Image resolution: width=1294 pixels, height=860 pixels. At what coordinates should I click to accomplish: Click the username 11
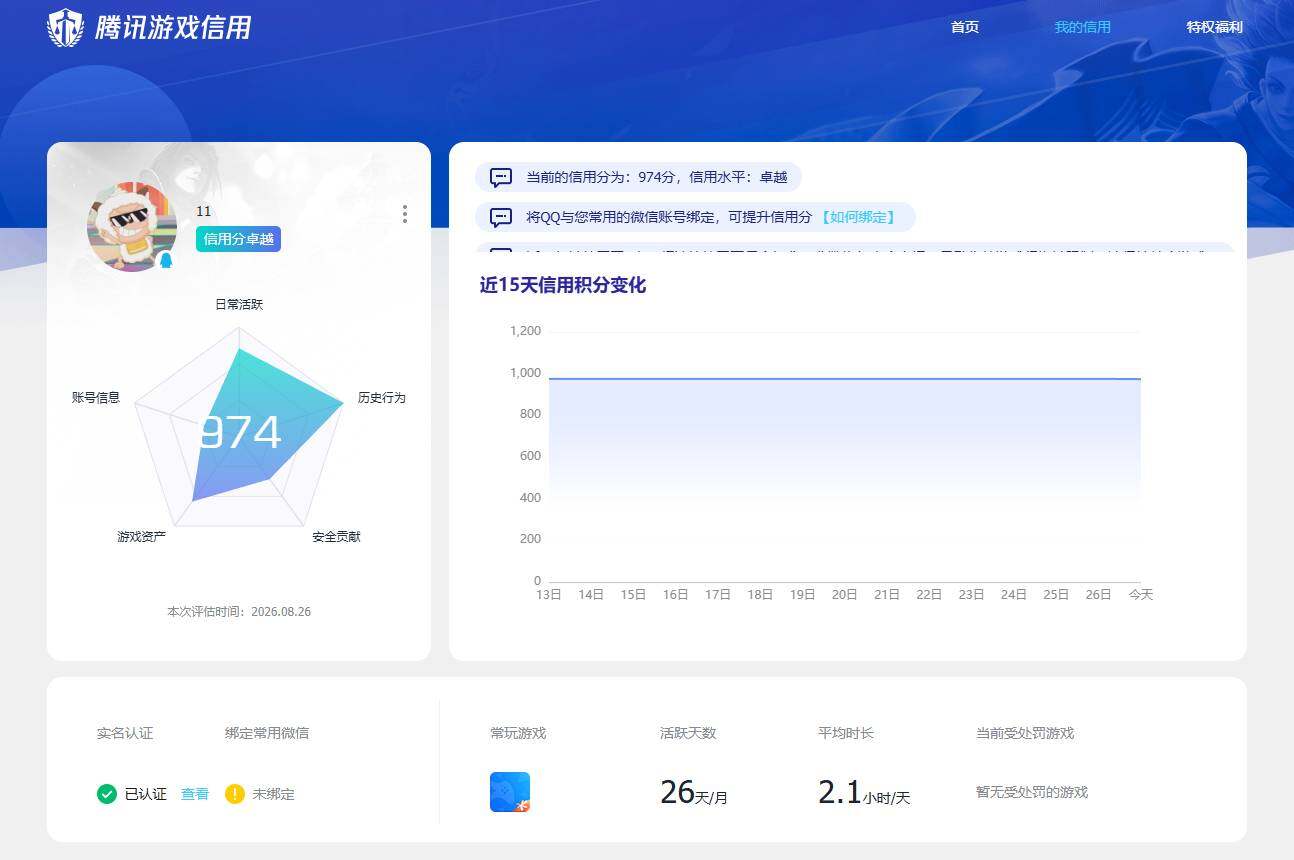tap(204, 211)
